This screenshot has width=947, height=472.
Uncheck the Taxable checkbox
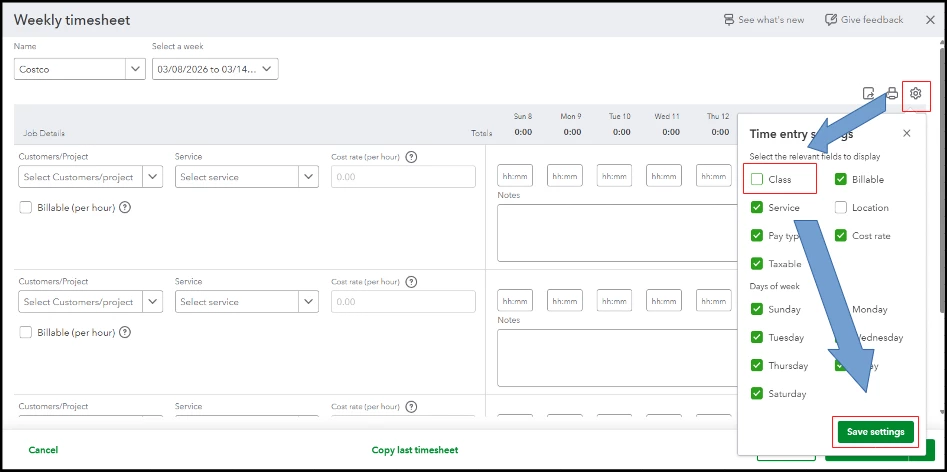coord(757,264)
